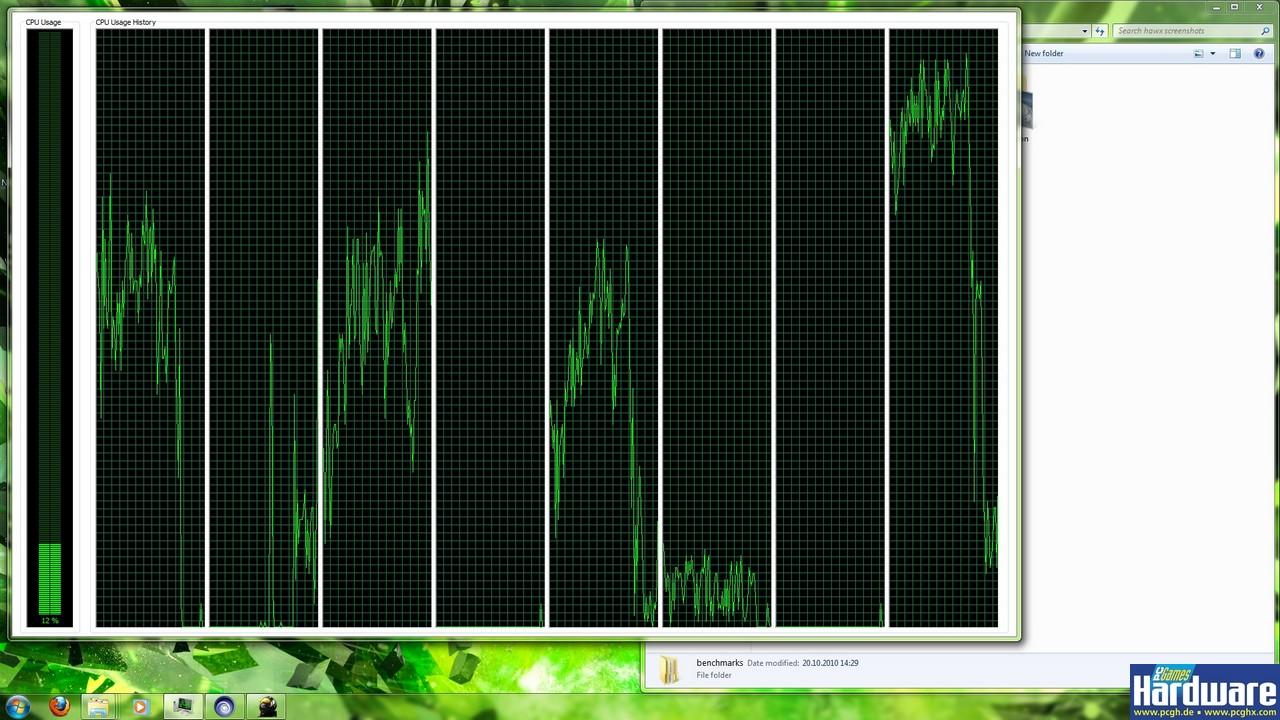
Task: Open Windows Explorer taskbar button
Action: pyautogui.click(x=100, y=706)
